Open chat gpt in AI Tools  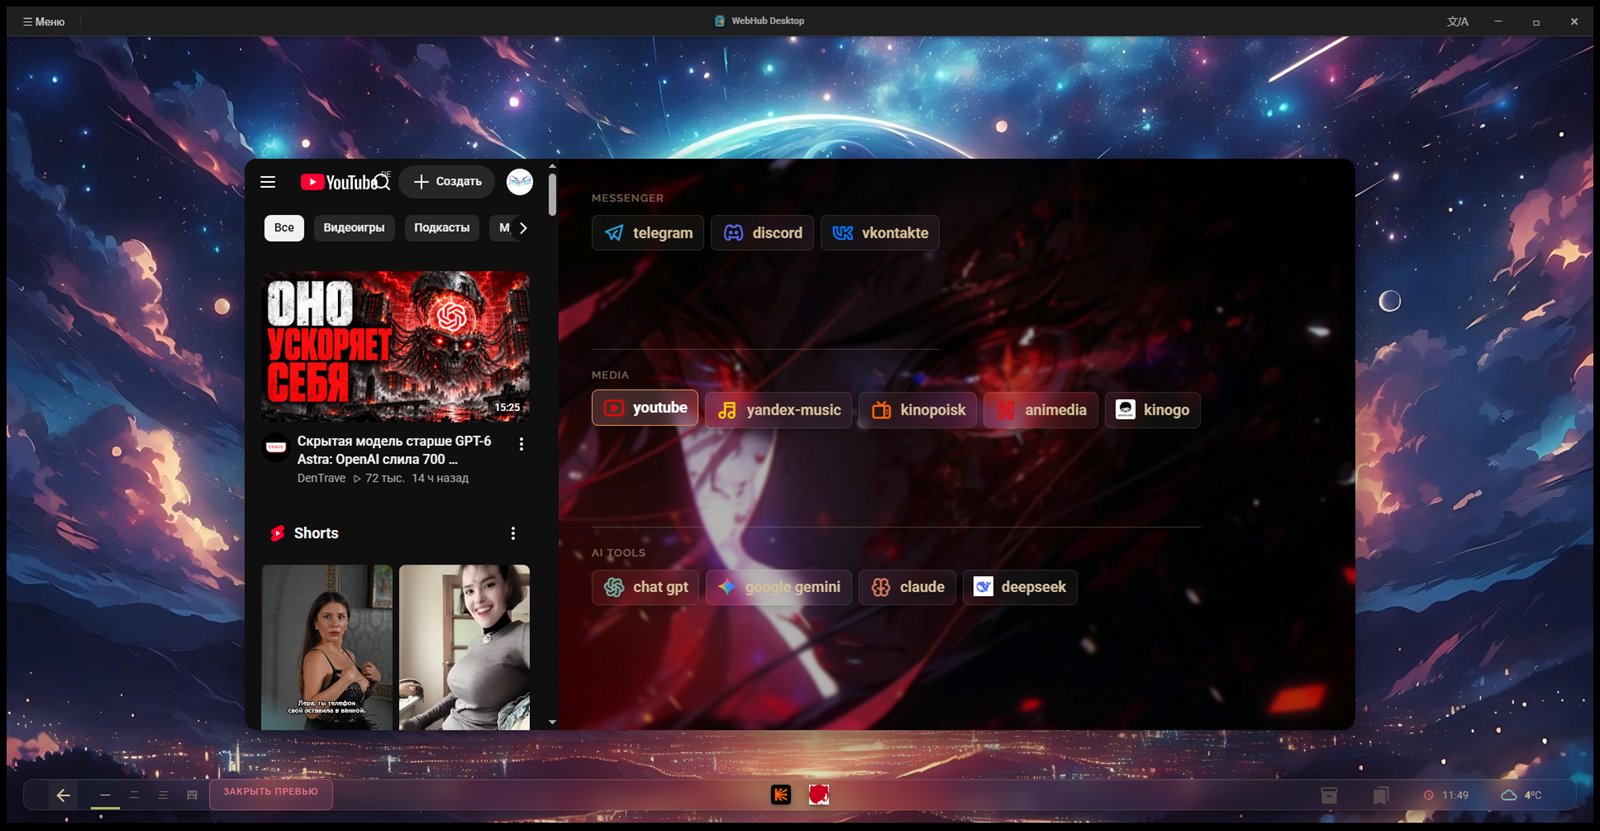pyautogui.click(x=645, y=587)
